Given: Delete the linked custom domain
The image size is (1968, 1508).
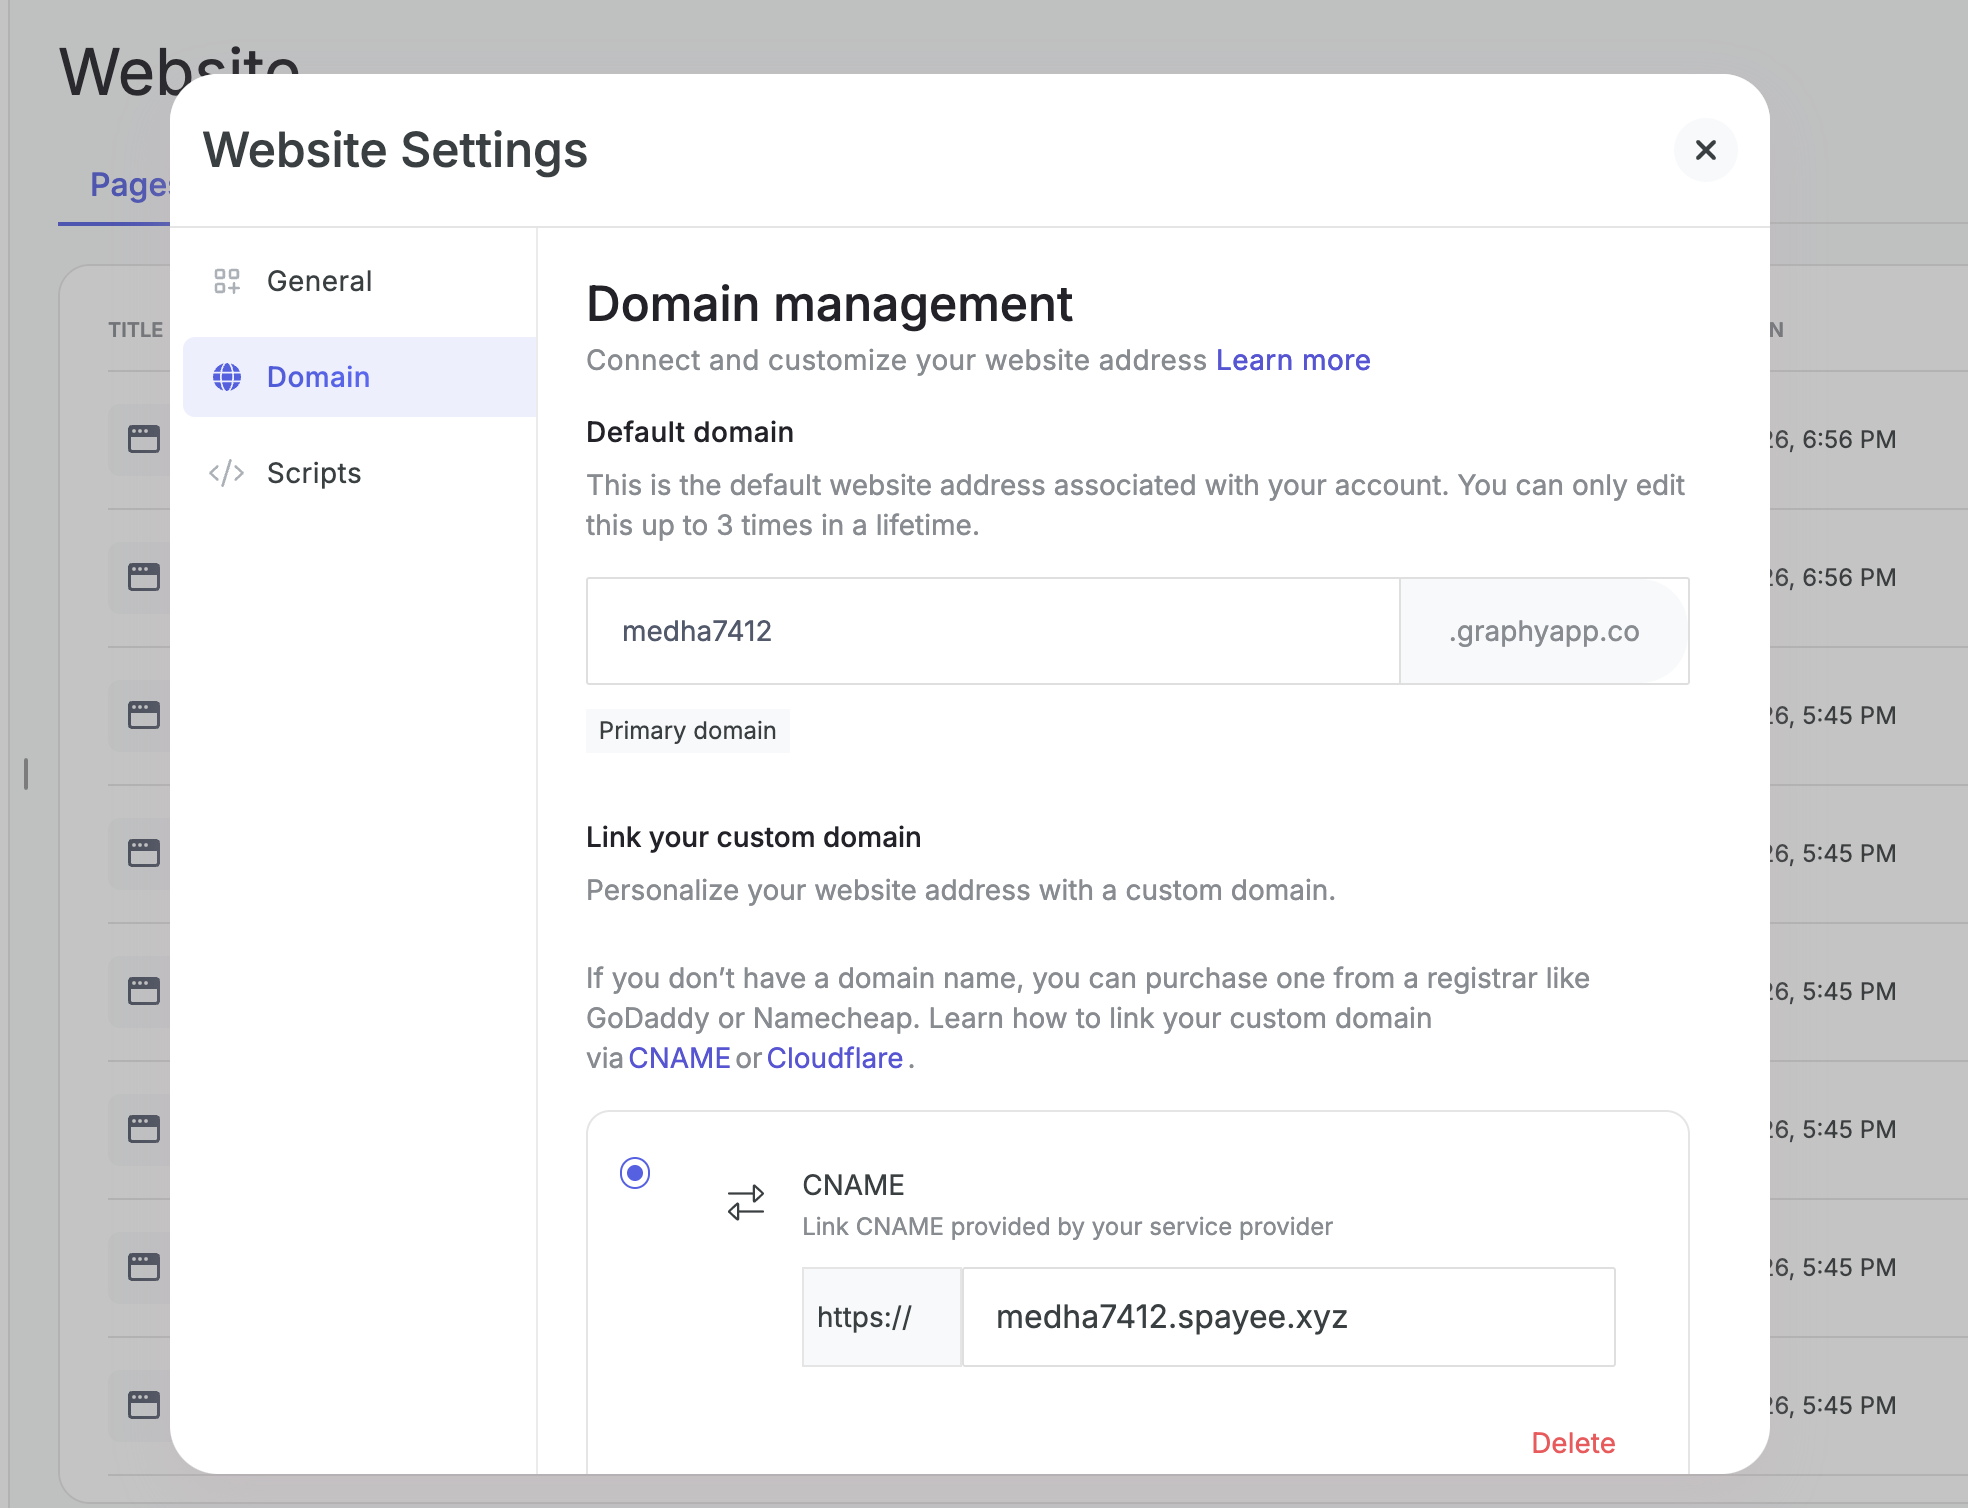Looking at the screenshot, I should point(1572,1443).
